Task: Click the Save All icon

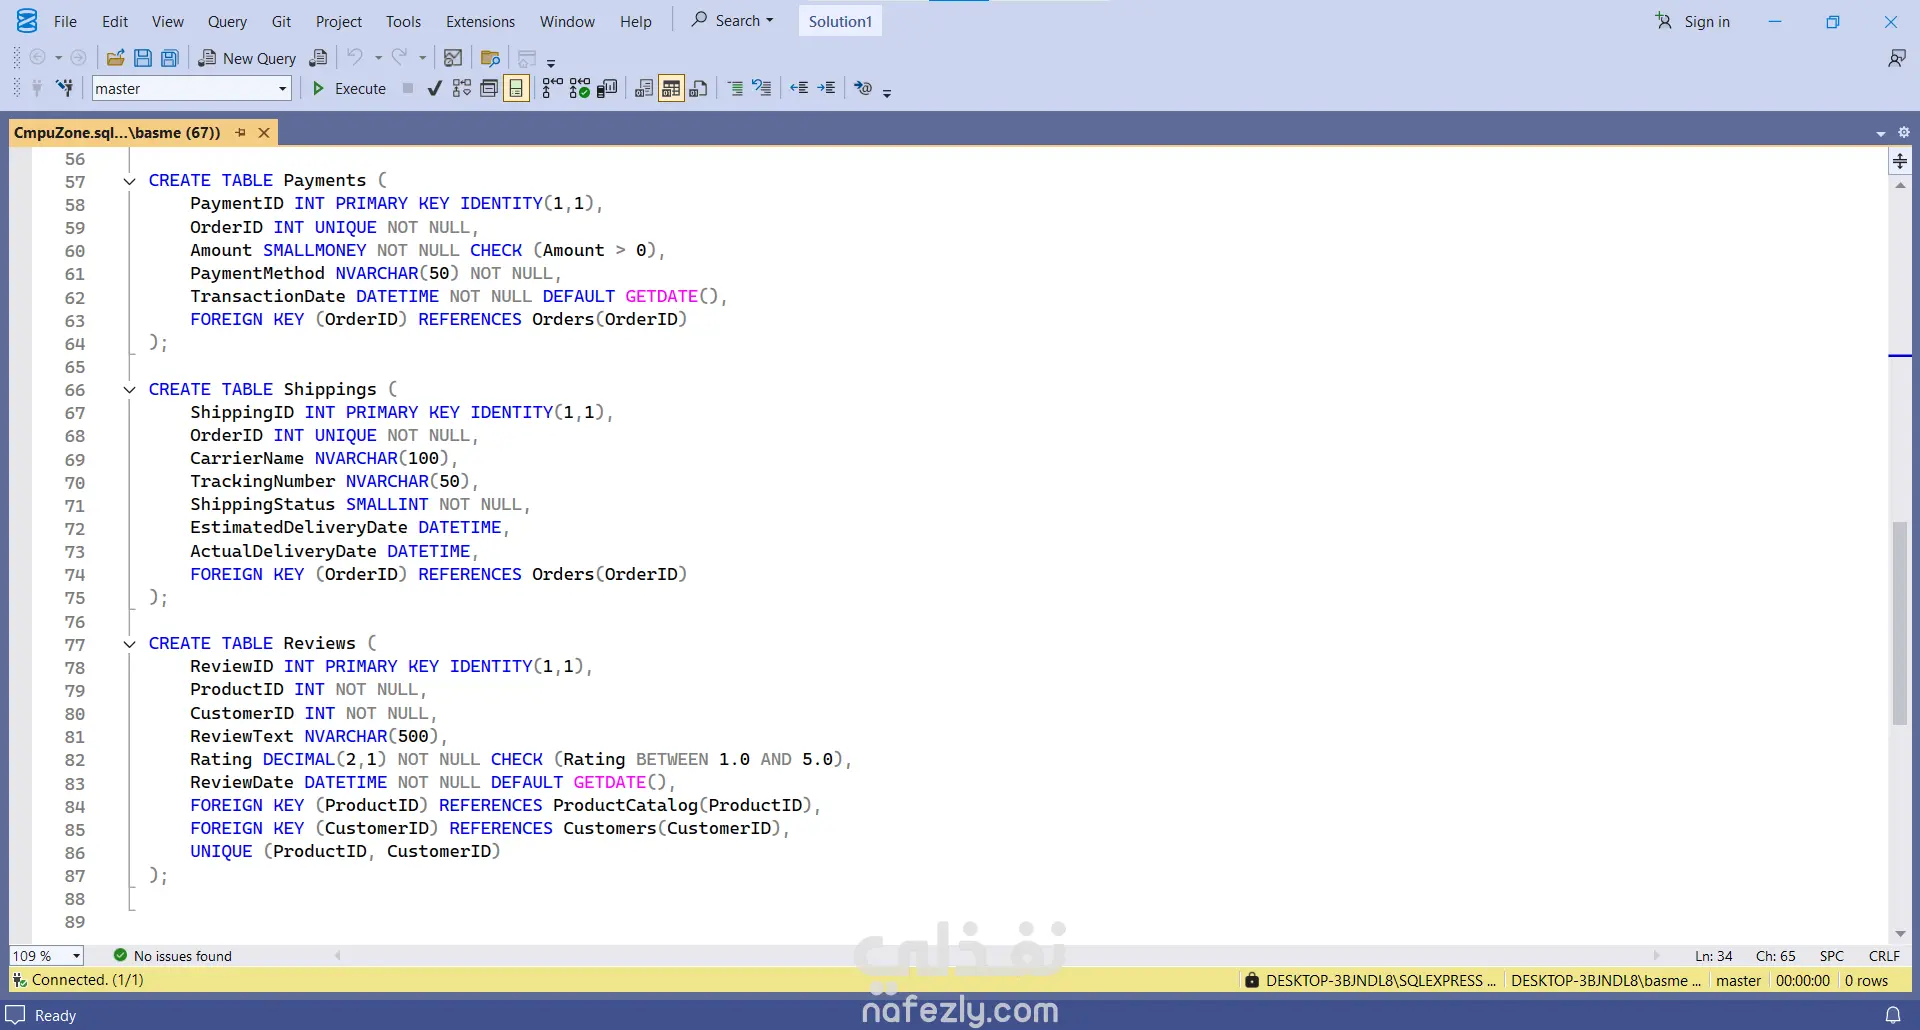Action: pyautogui.click(x=170, y=58)
